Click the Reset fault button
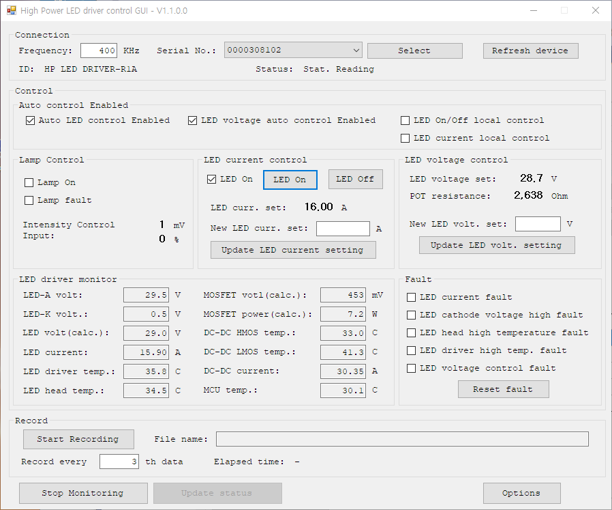The image size is (612, 510). click(503, 389)
